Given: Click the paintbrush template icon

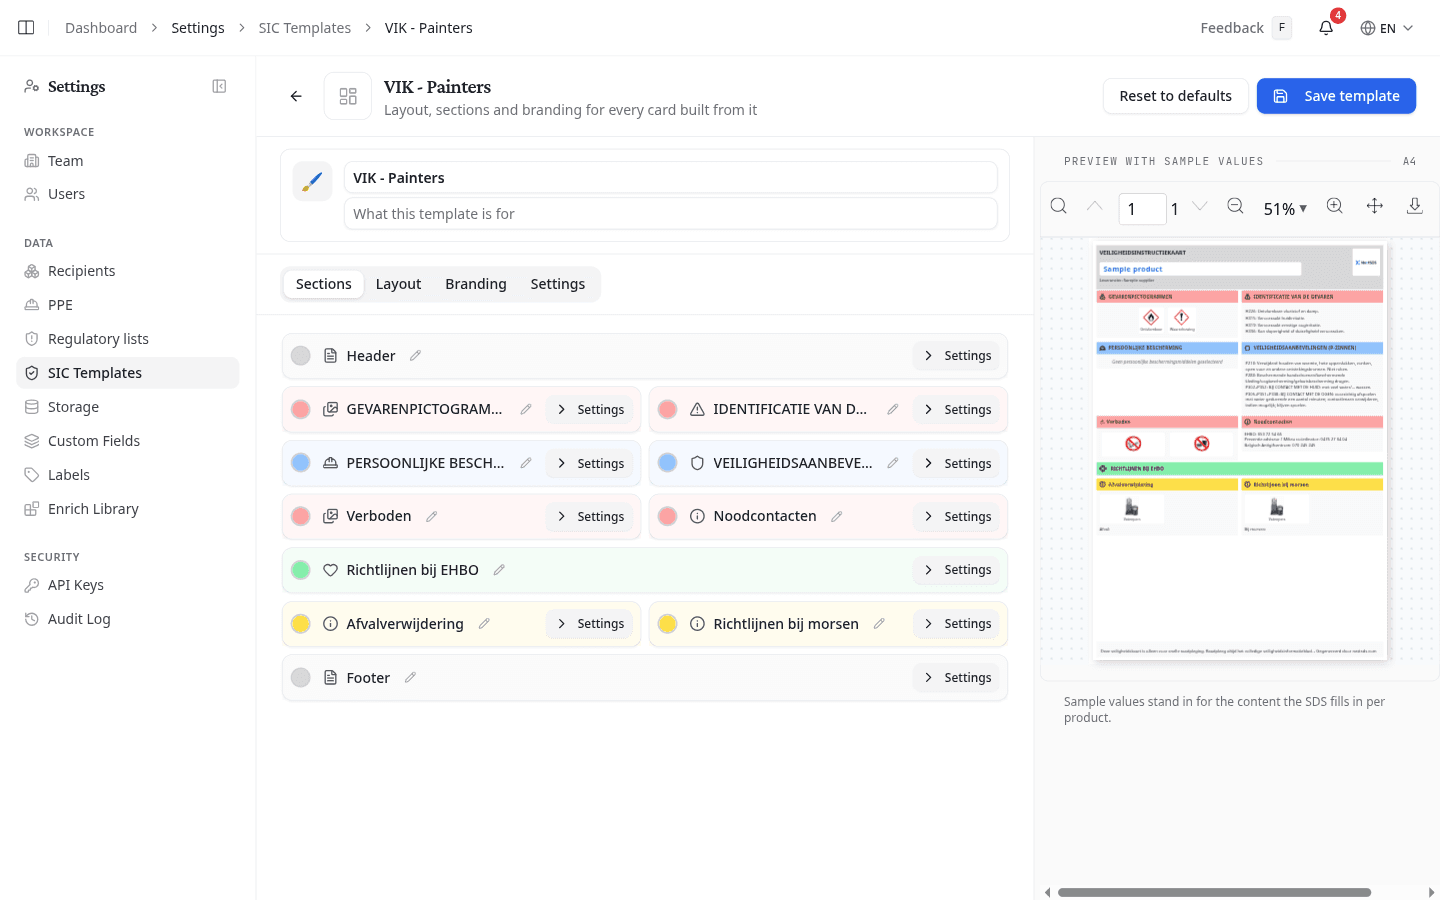Looking at the screenshot, I should pyautogui.click(x=312, y=182).
